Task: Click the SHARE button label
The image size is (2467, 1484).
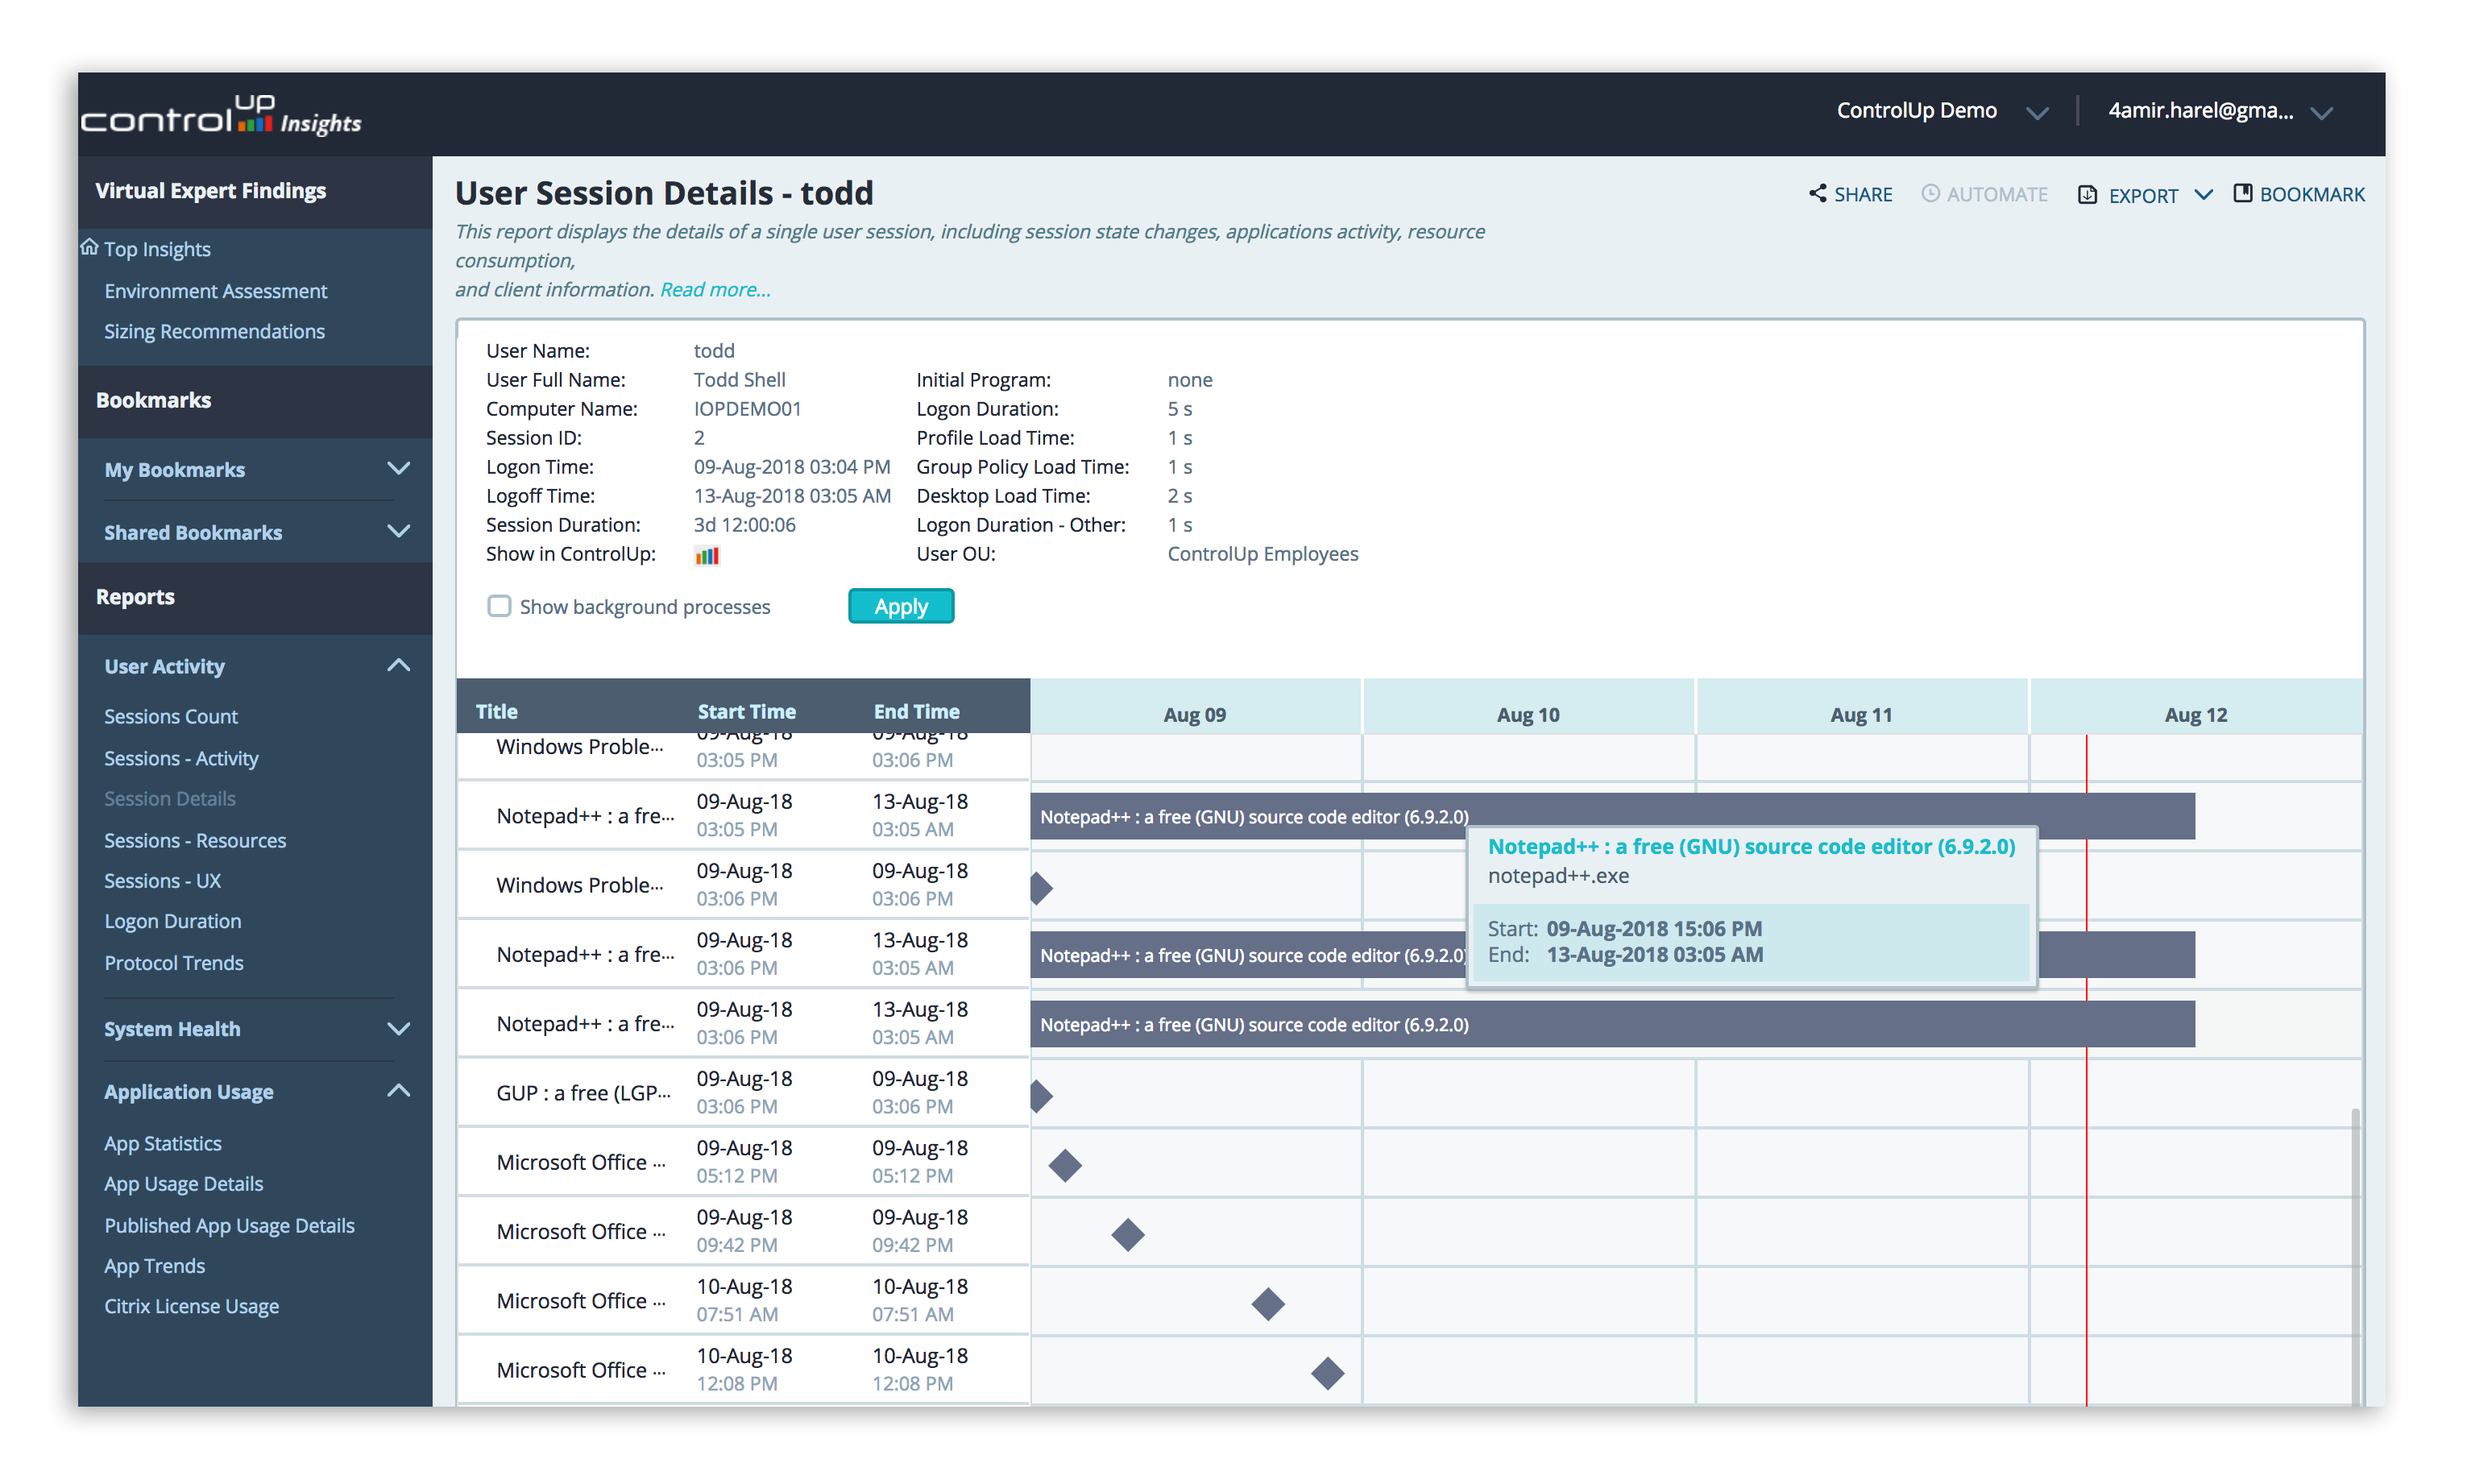Action: point(1861,195)
